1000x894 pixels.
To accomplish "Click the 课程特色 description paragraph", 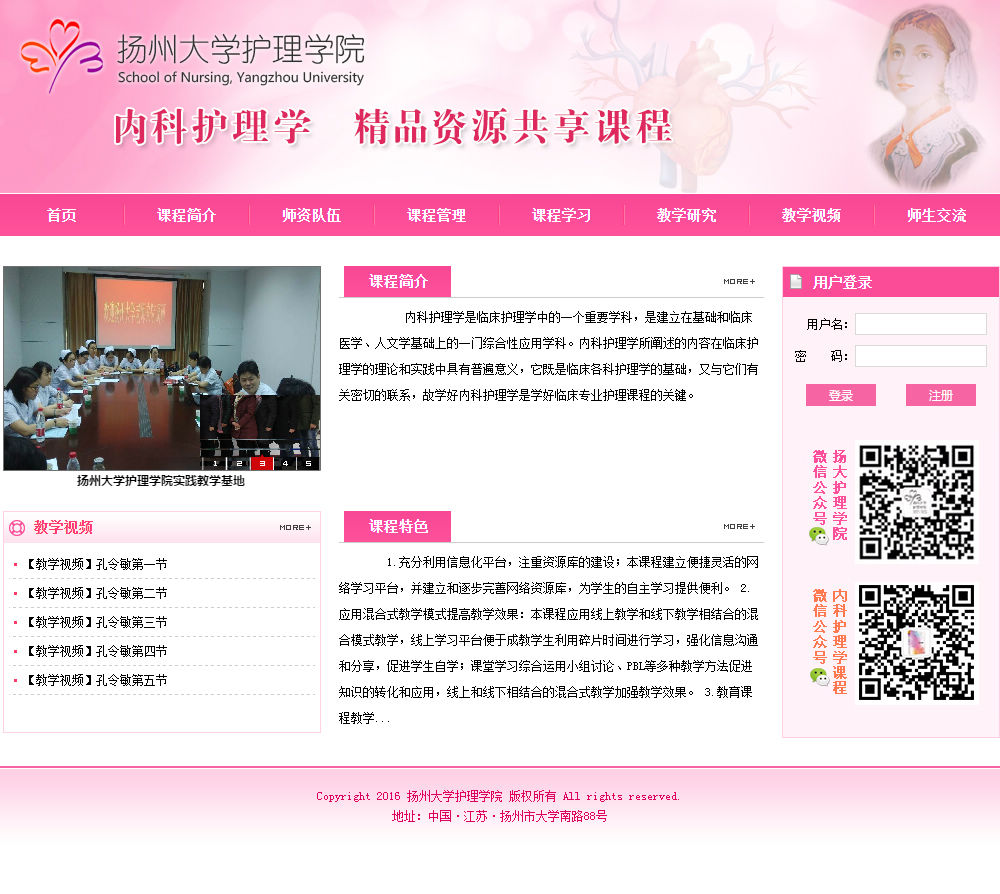I will 548,640.
